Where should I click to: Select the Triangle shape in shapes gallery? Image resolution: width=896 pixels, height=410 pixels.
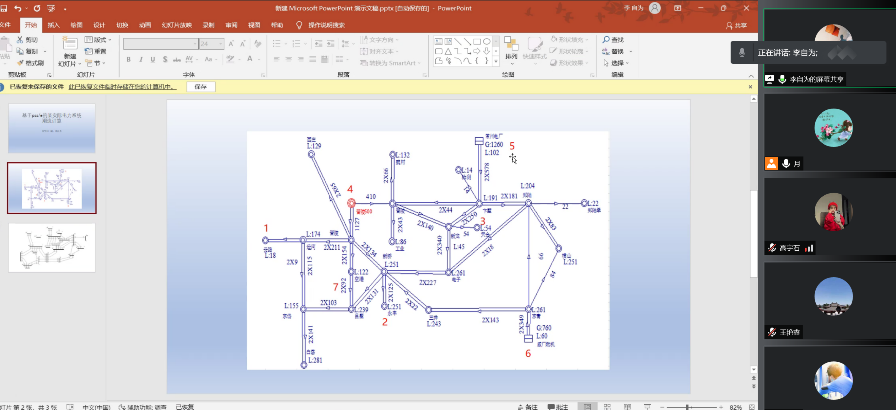coord(449,51)
